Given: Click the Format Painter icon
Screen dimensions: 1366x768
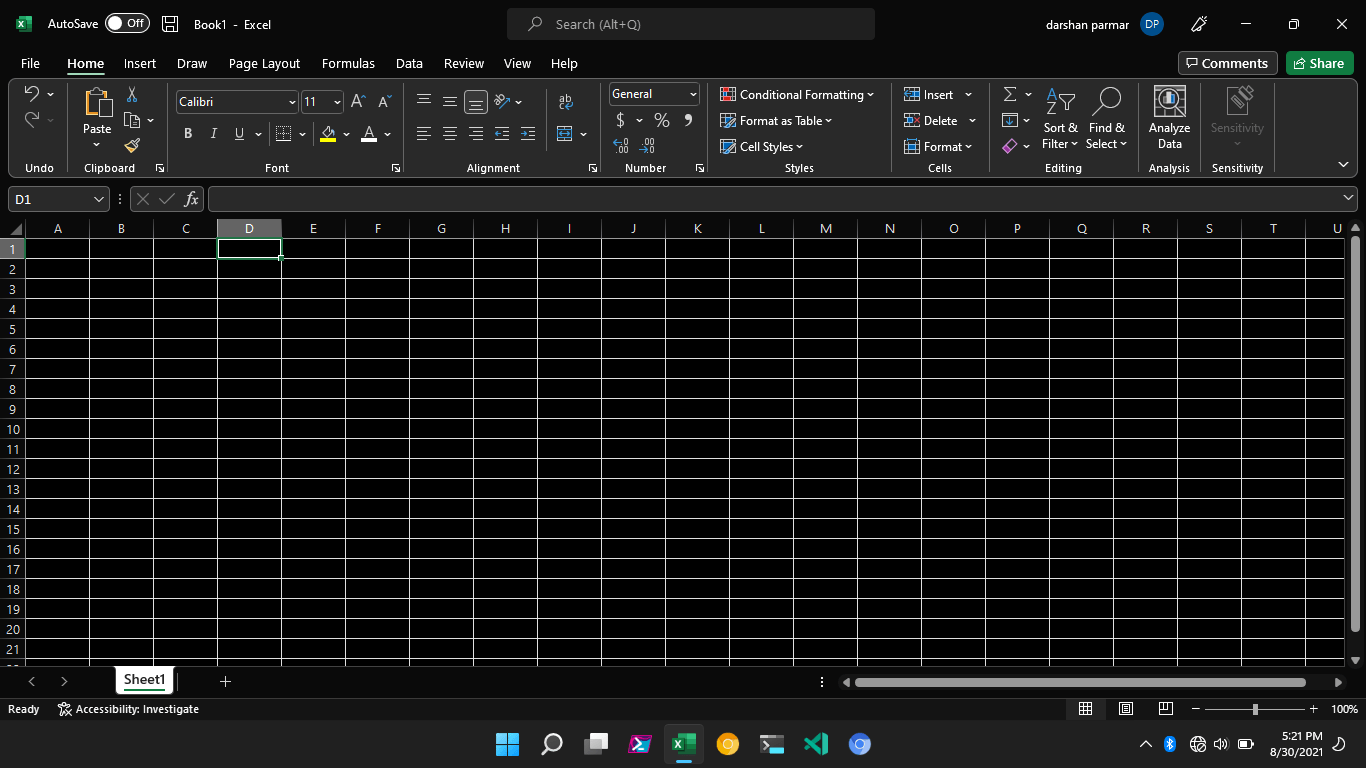Looking at the screenshot, I should (131, 145).
